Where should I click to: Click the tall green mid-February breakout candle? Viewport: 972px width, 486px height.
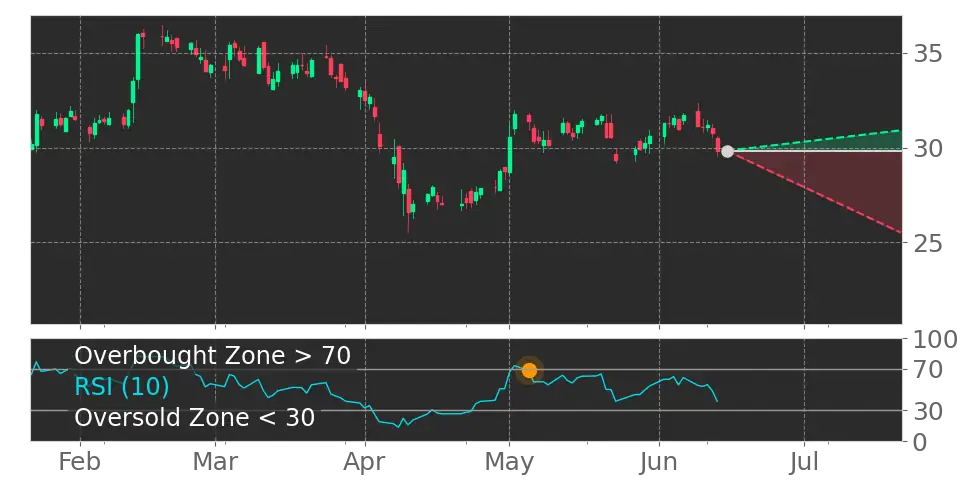[138, 56]
